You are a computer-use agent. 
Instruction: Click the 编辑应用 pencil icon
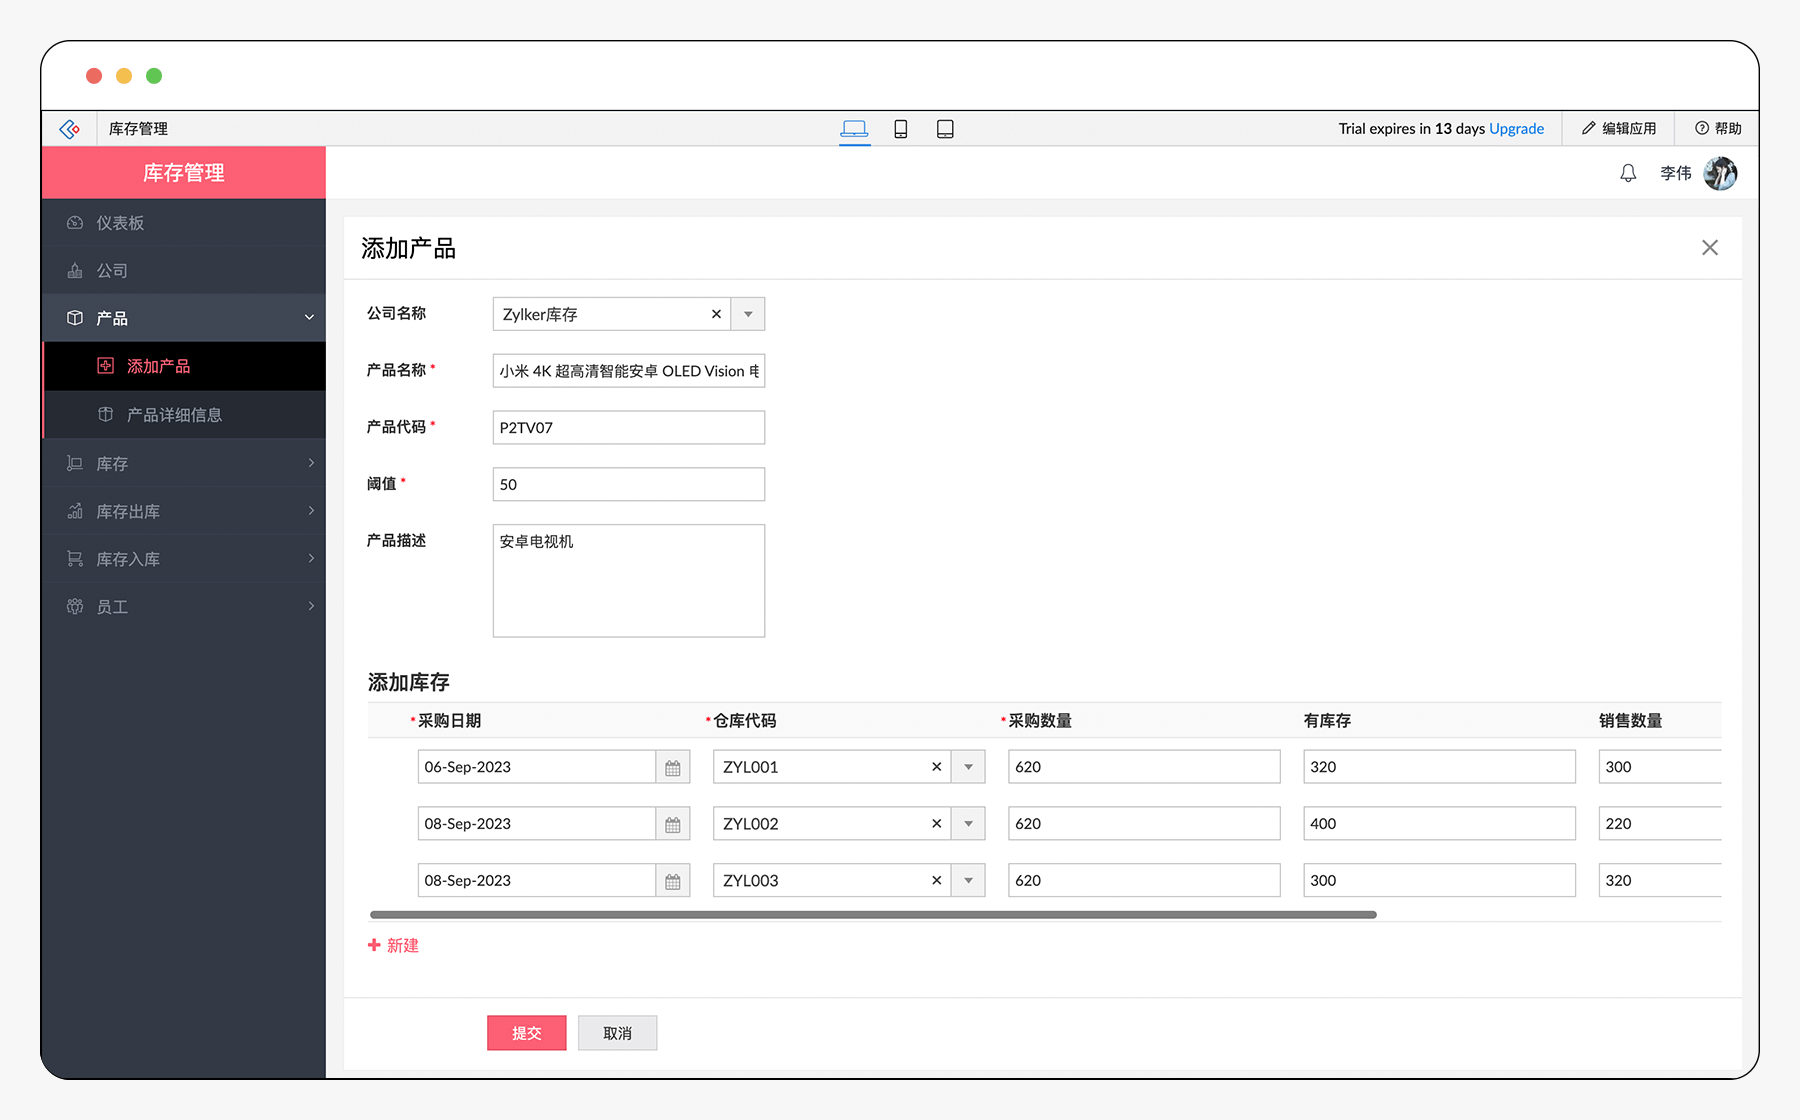(1587, 128)
